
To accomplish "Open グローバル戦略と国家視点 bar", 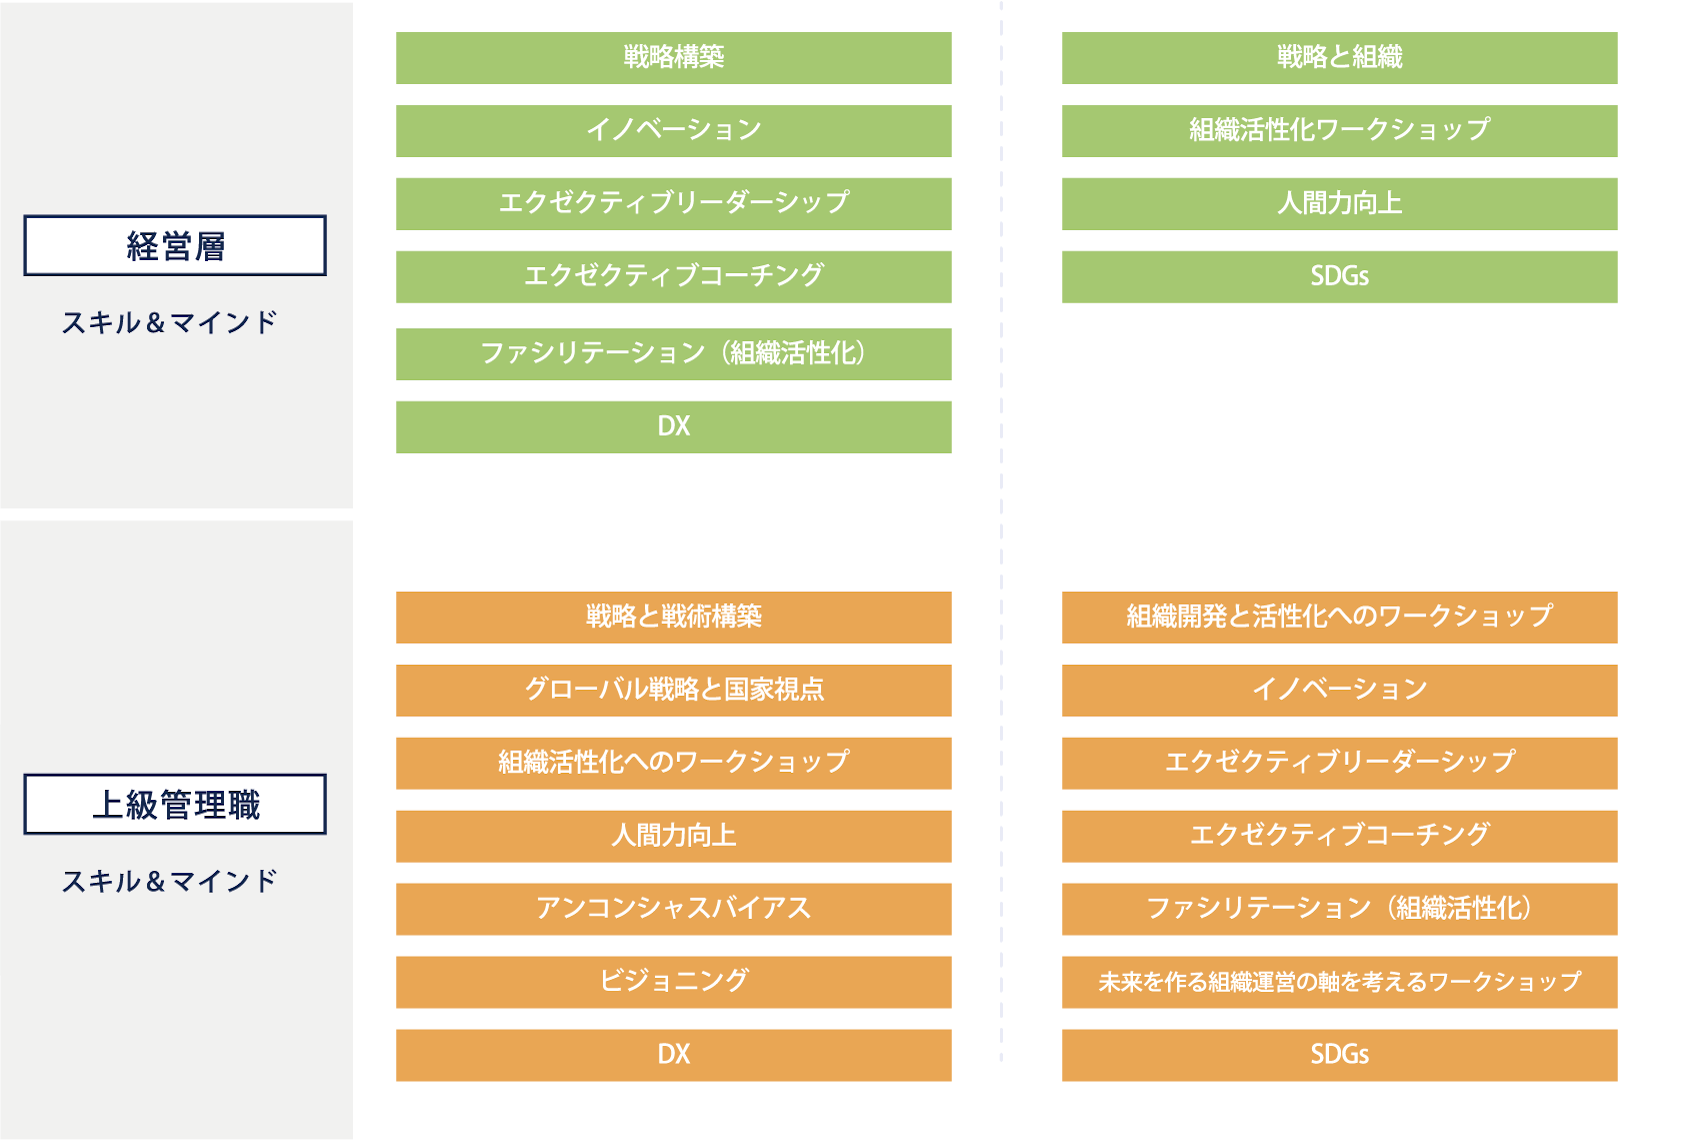I will coord(673,690).
